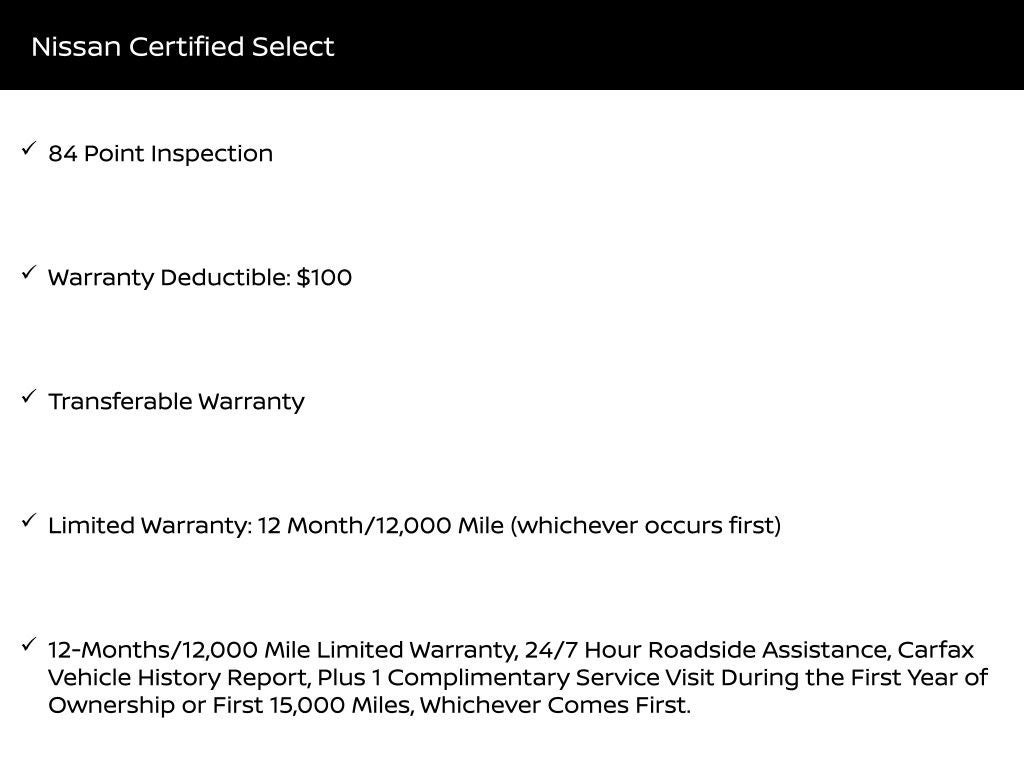Click the checkmark beside the 12-Months/12,000 Mile paragraph
This screenshot has height=768, width=1024.
click(29, 646)
